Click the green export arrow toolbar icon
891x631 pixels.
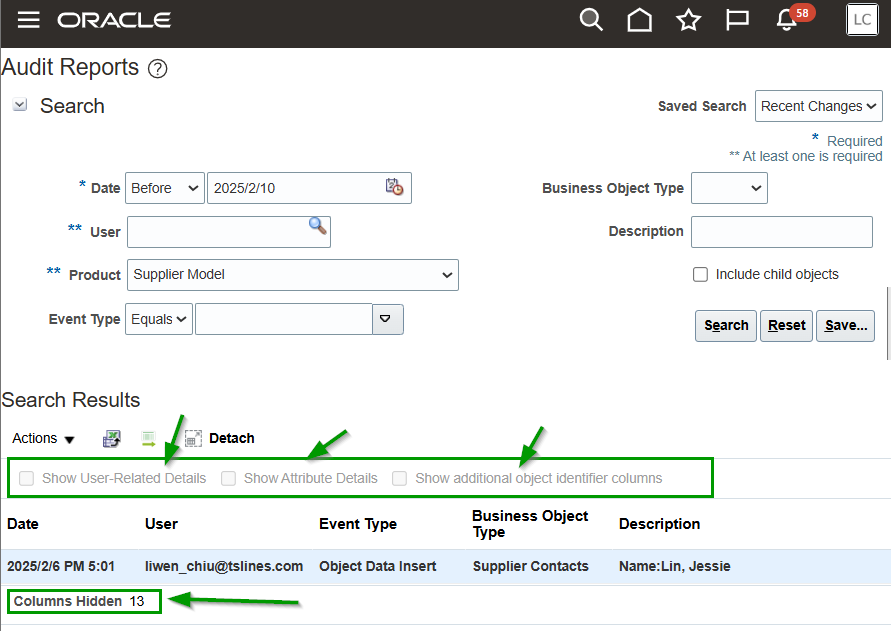click(x=148, y=438)
